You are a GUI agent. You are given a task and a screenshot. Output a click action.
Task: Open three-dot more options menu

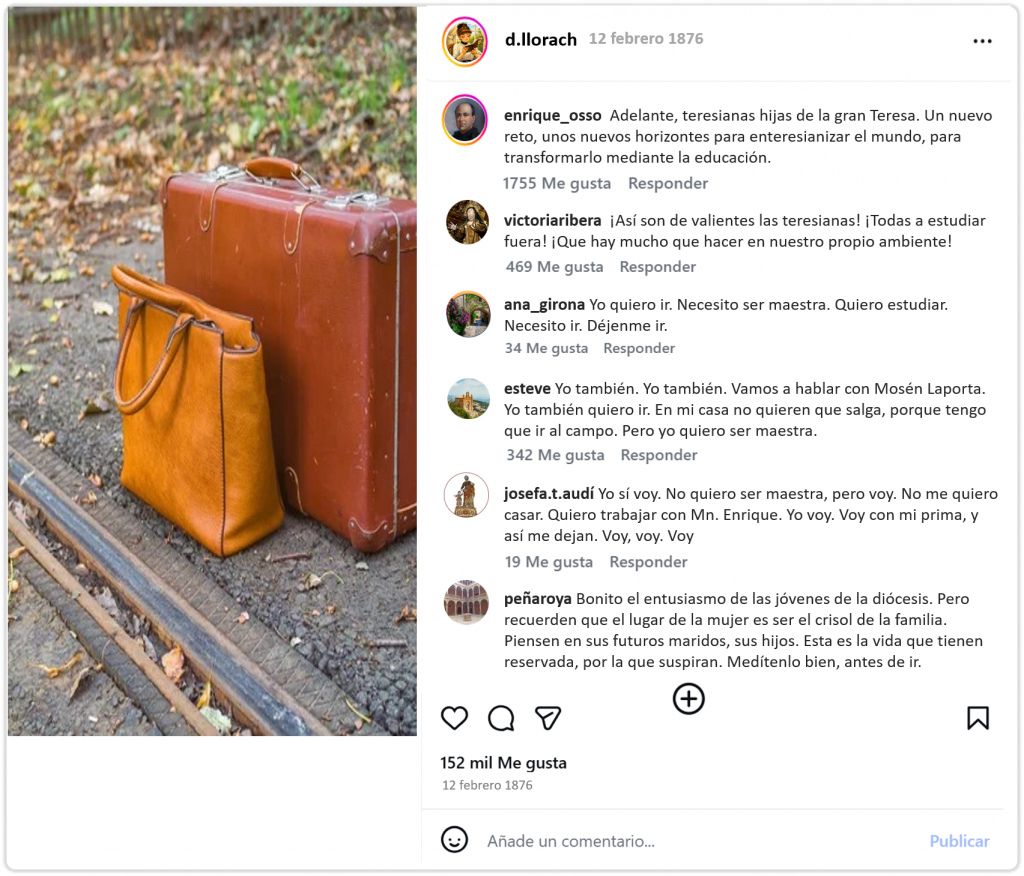[x=982, y=41]
